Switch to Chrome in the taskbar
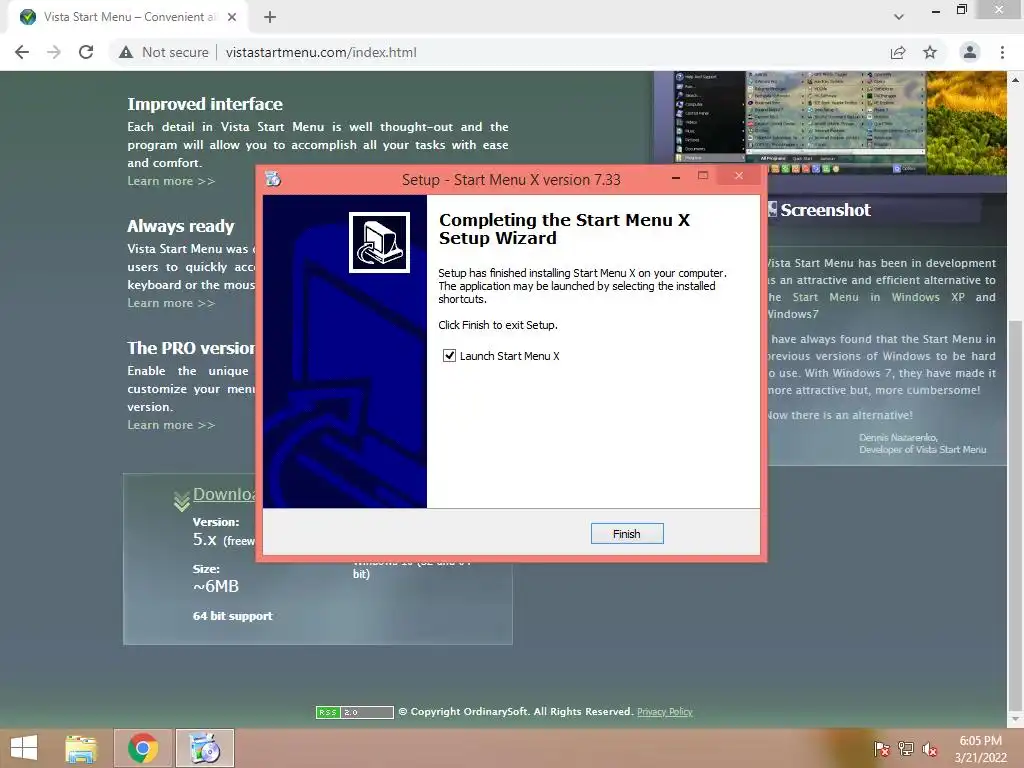 pos(143,748)
